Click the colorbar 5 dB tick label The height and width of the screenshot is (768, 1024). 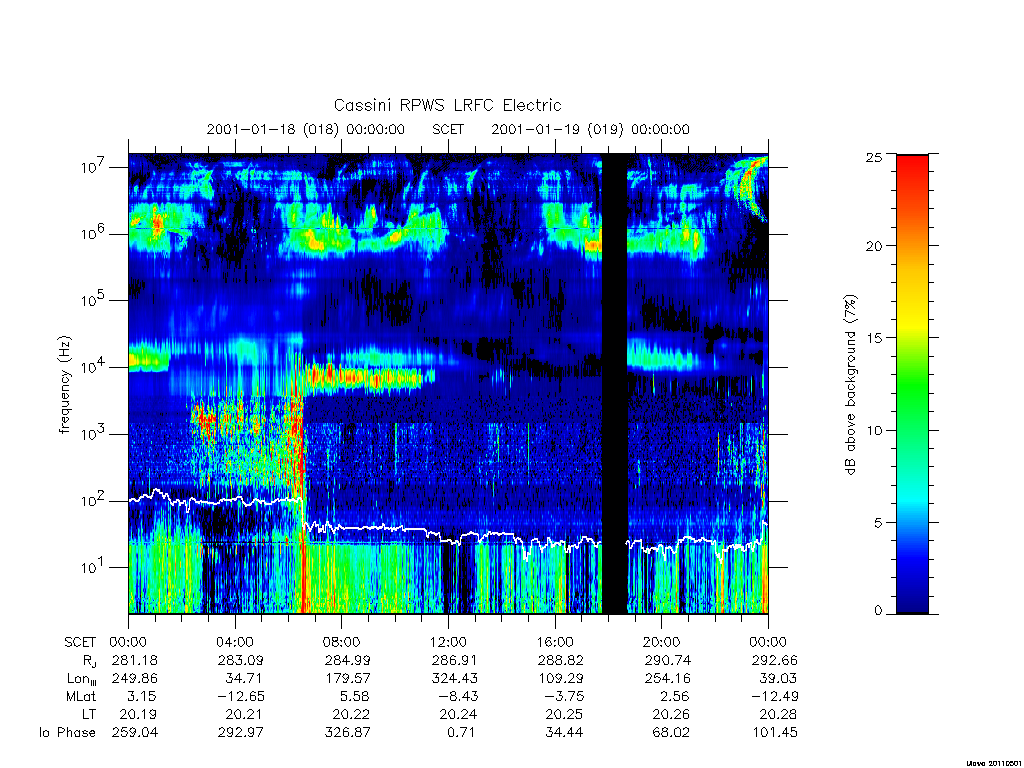tap(878, 522)
